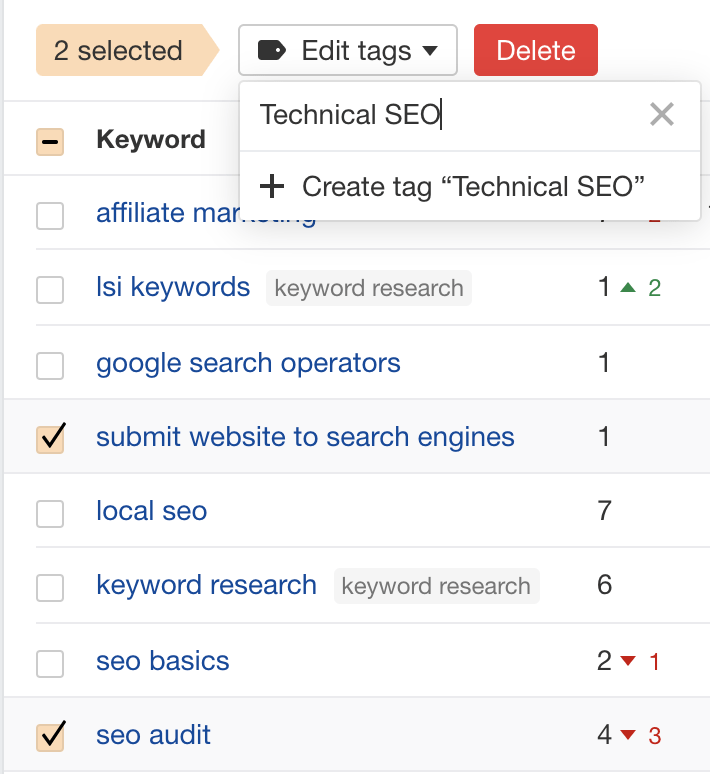
Task: Click the 2 selected indicator label
Action: 118,51
